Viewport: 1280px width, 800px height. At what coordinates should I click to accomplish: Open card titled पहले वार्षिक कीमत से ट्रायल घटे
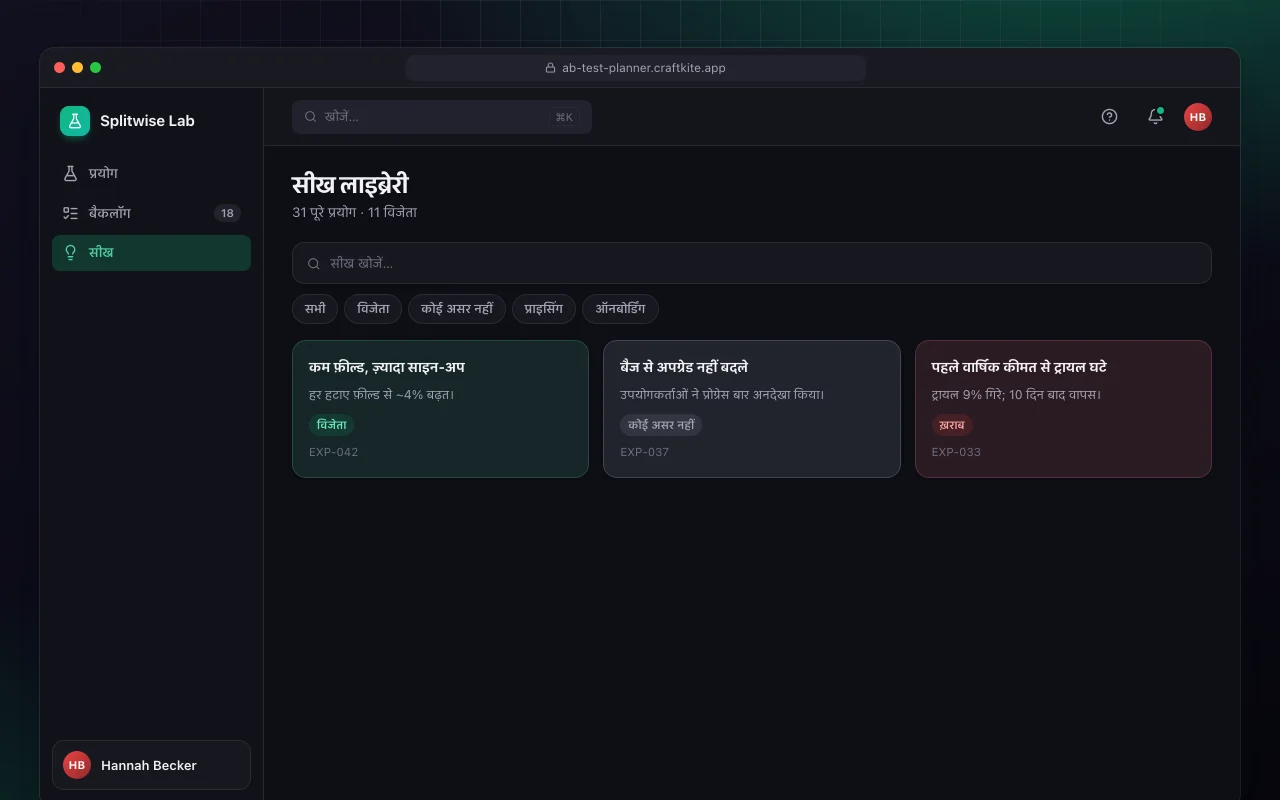(x=1063, y=409)
